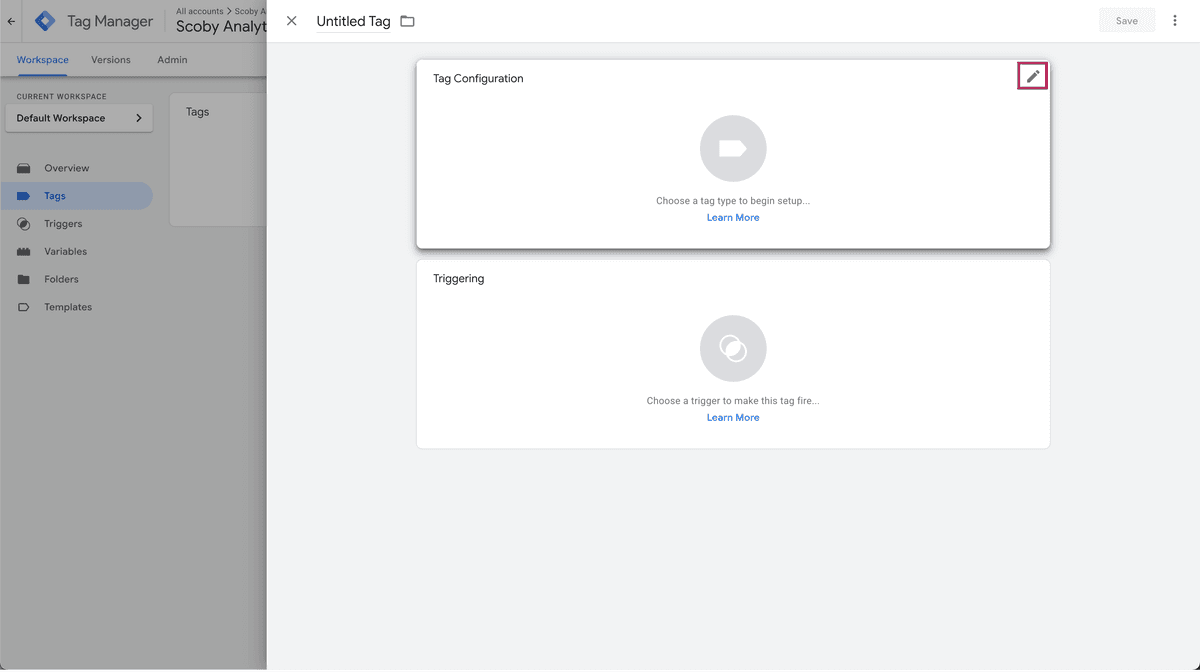Screen dimensions: 1200x672
Task: Open Triggers in the sidebar
Action: [x=63, y=224]
